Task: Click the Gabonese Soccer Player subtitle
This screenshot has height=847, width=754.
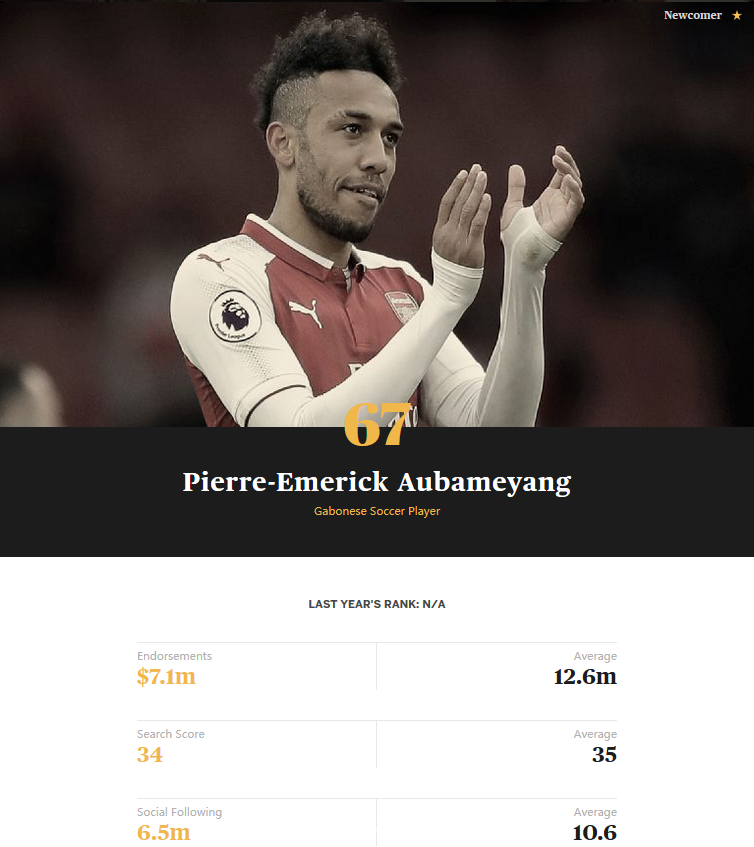Action: click(x=377, y=511)
